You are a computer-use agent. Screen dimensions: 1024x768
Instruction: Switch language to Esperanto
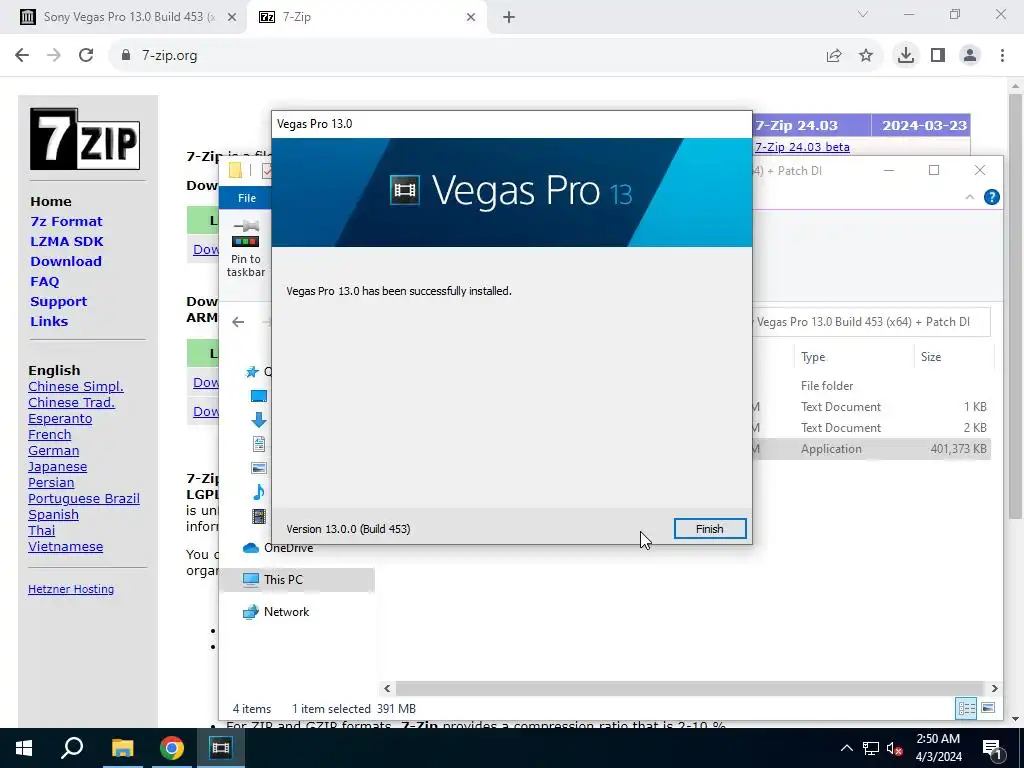click(x=60, y=419)
